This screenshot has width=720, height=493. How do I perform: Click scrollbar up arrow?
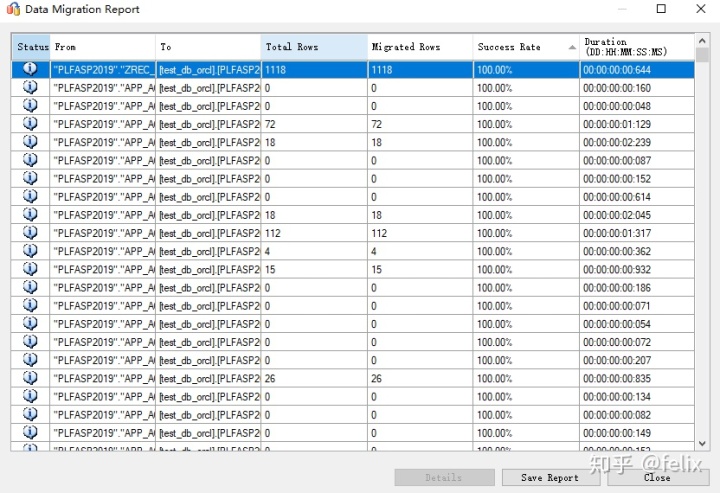[702, 41]
